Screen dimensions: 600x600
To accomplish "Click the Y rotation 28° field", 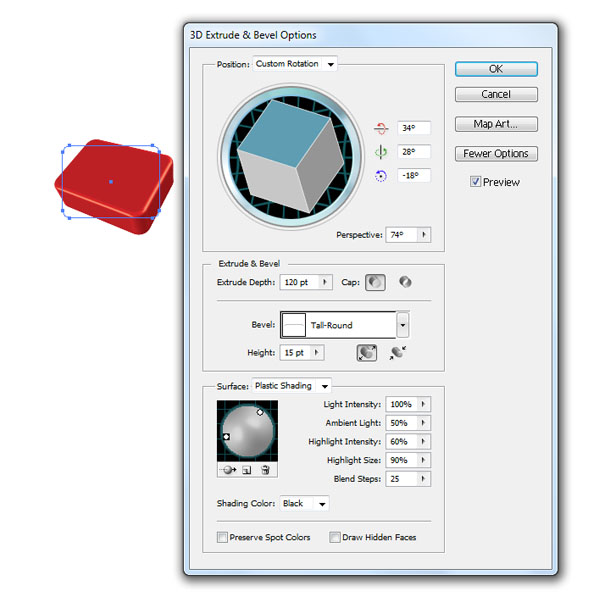I will [x=414, y=152].
